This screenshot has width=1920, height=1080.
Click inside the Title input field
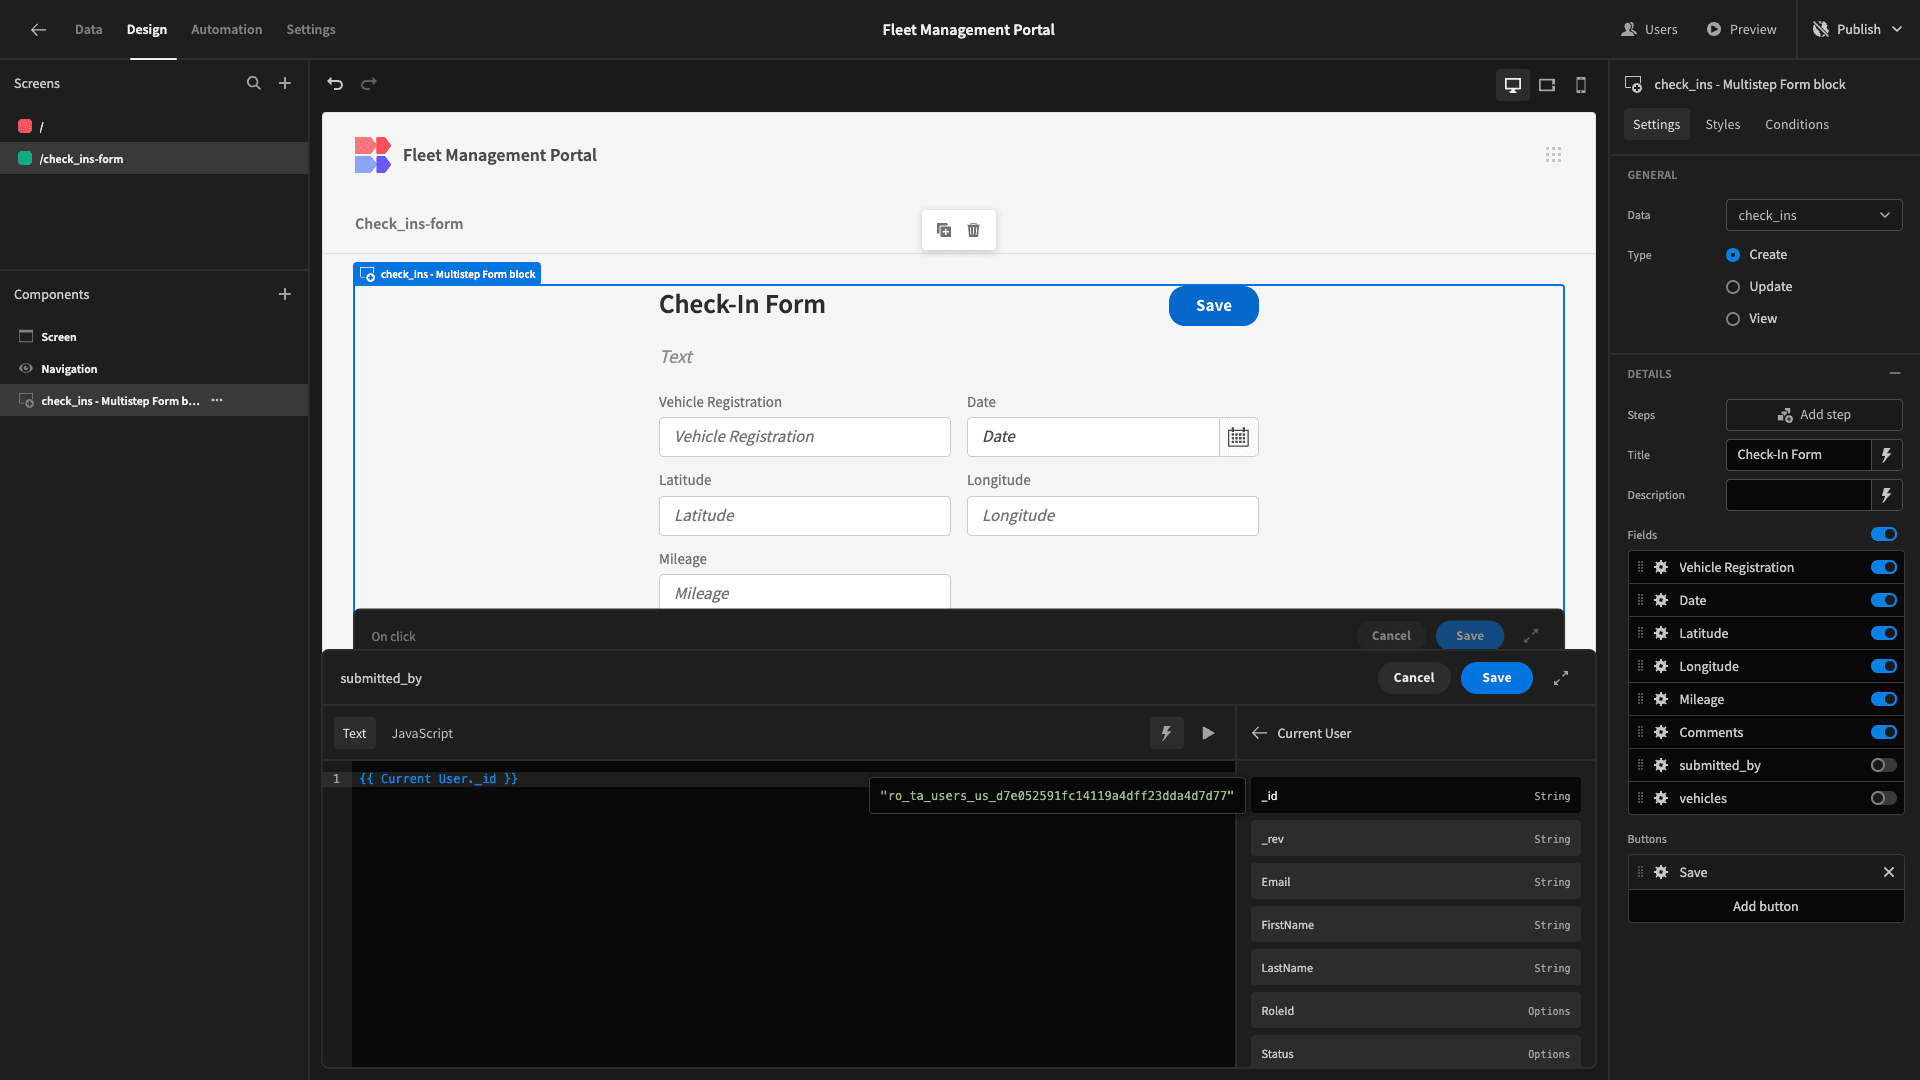(x=1798, y=455)
